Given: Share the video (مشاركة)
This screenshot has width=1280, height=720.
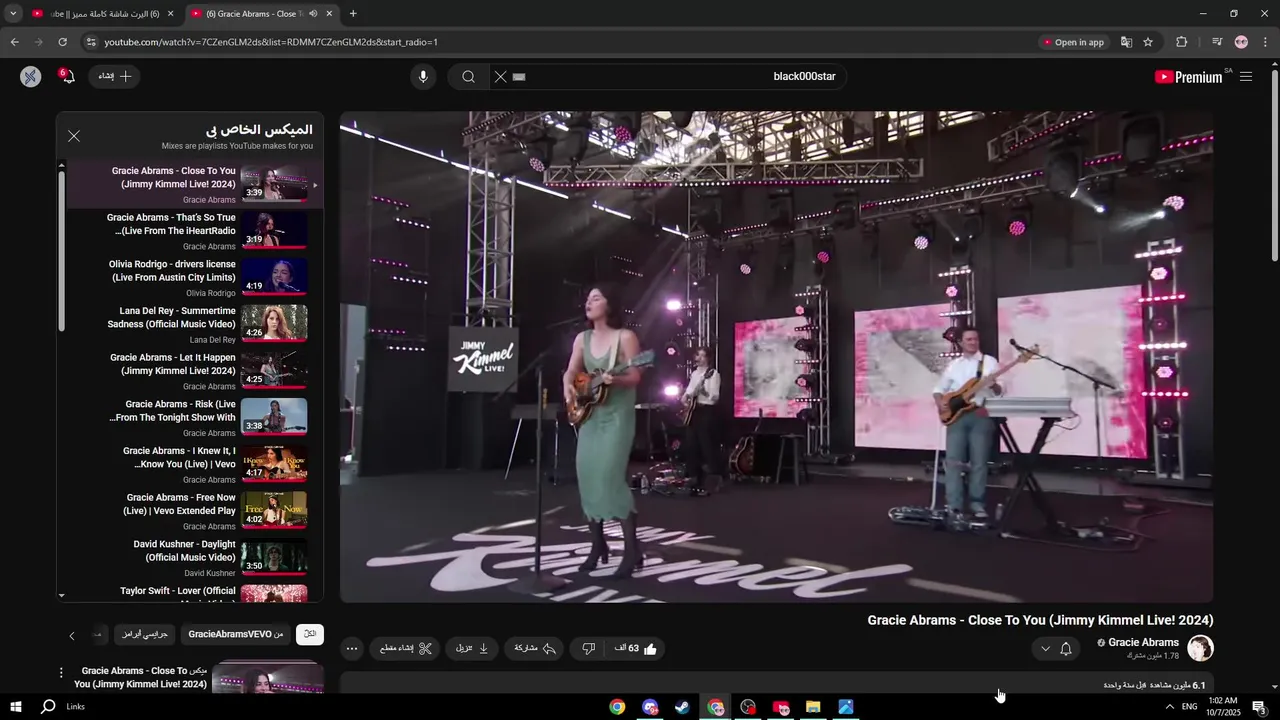Looking at the screenshot, I should tap(535, 649).
